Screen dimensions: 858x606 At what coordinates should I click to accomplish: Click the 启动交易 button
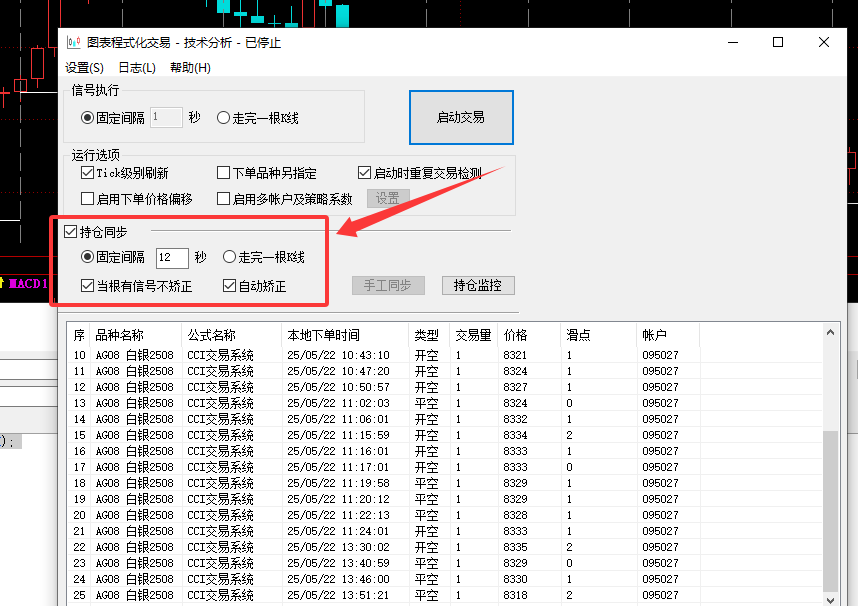(461, 117)
